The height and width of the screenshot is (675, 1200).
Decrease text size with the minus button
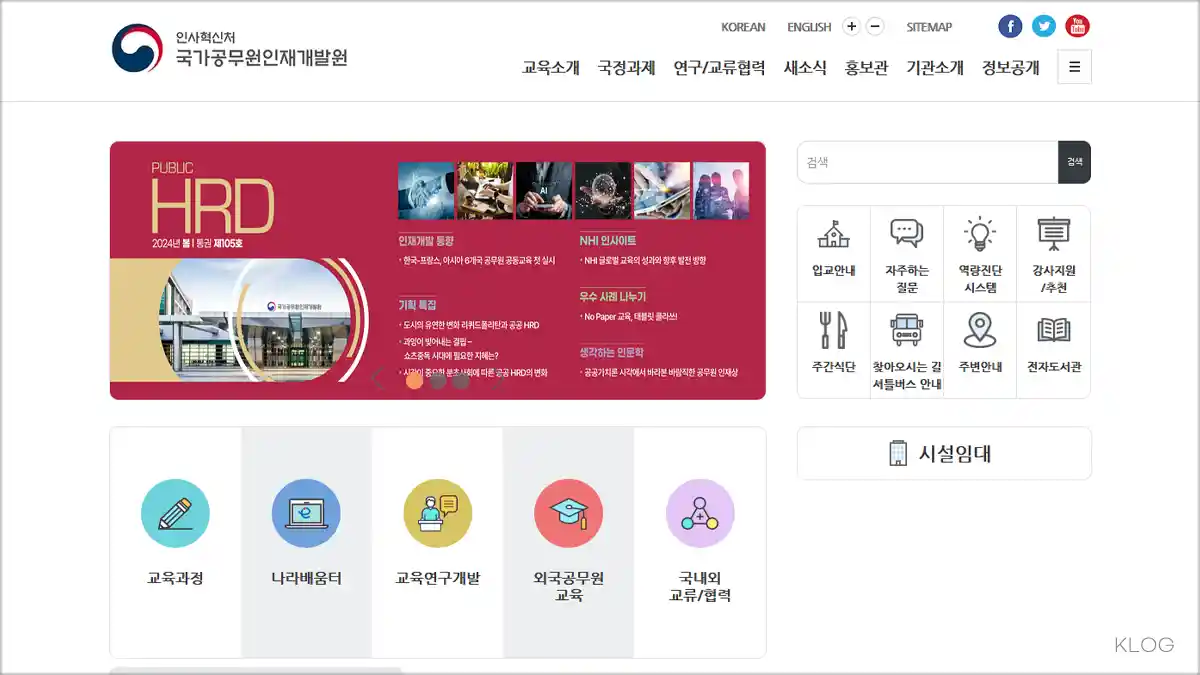[x=874, y=26]
